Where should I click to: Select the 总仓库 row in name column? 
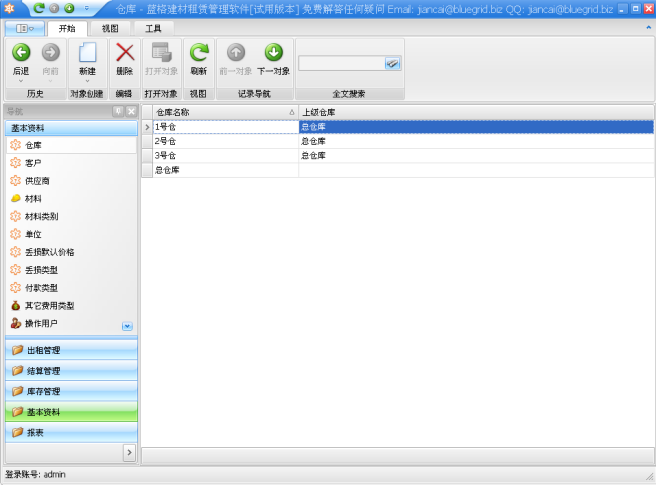click(x=226, y=170)
